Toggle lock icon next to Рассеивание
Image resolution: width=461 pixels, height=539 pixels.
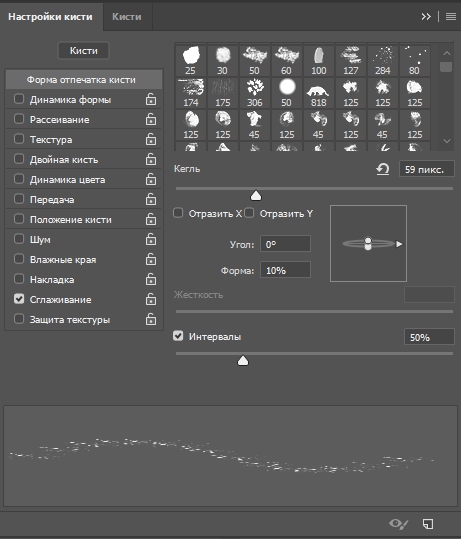pos(151,119)
